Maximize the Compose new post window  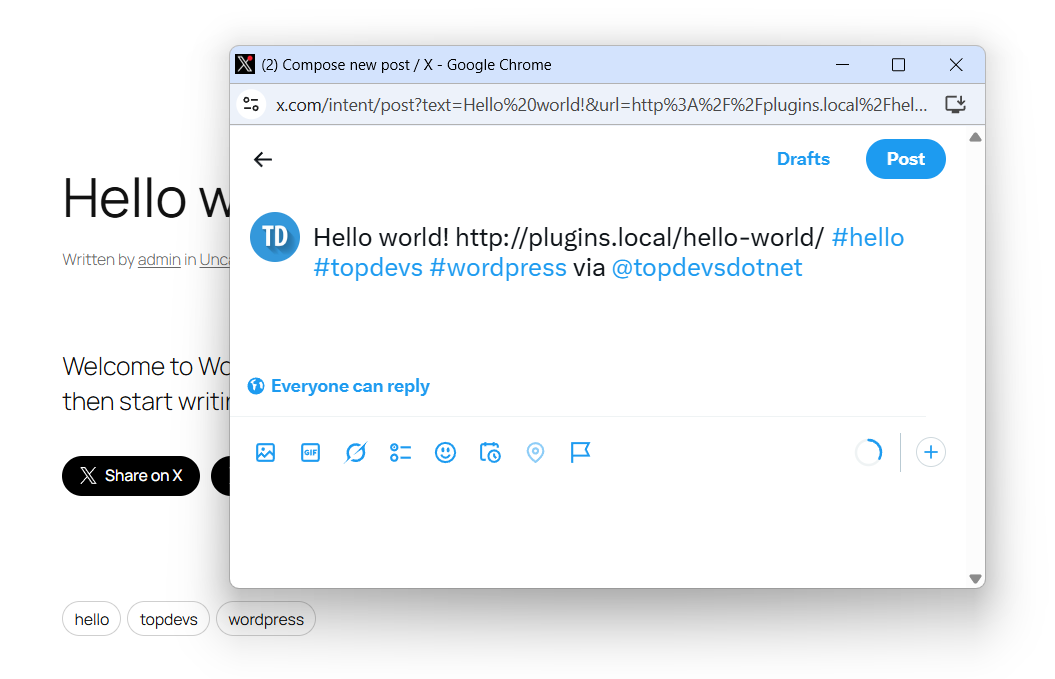point(898,65)
